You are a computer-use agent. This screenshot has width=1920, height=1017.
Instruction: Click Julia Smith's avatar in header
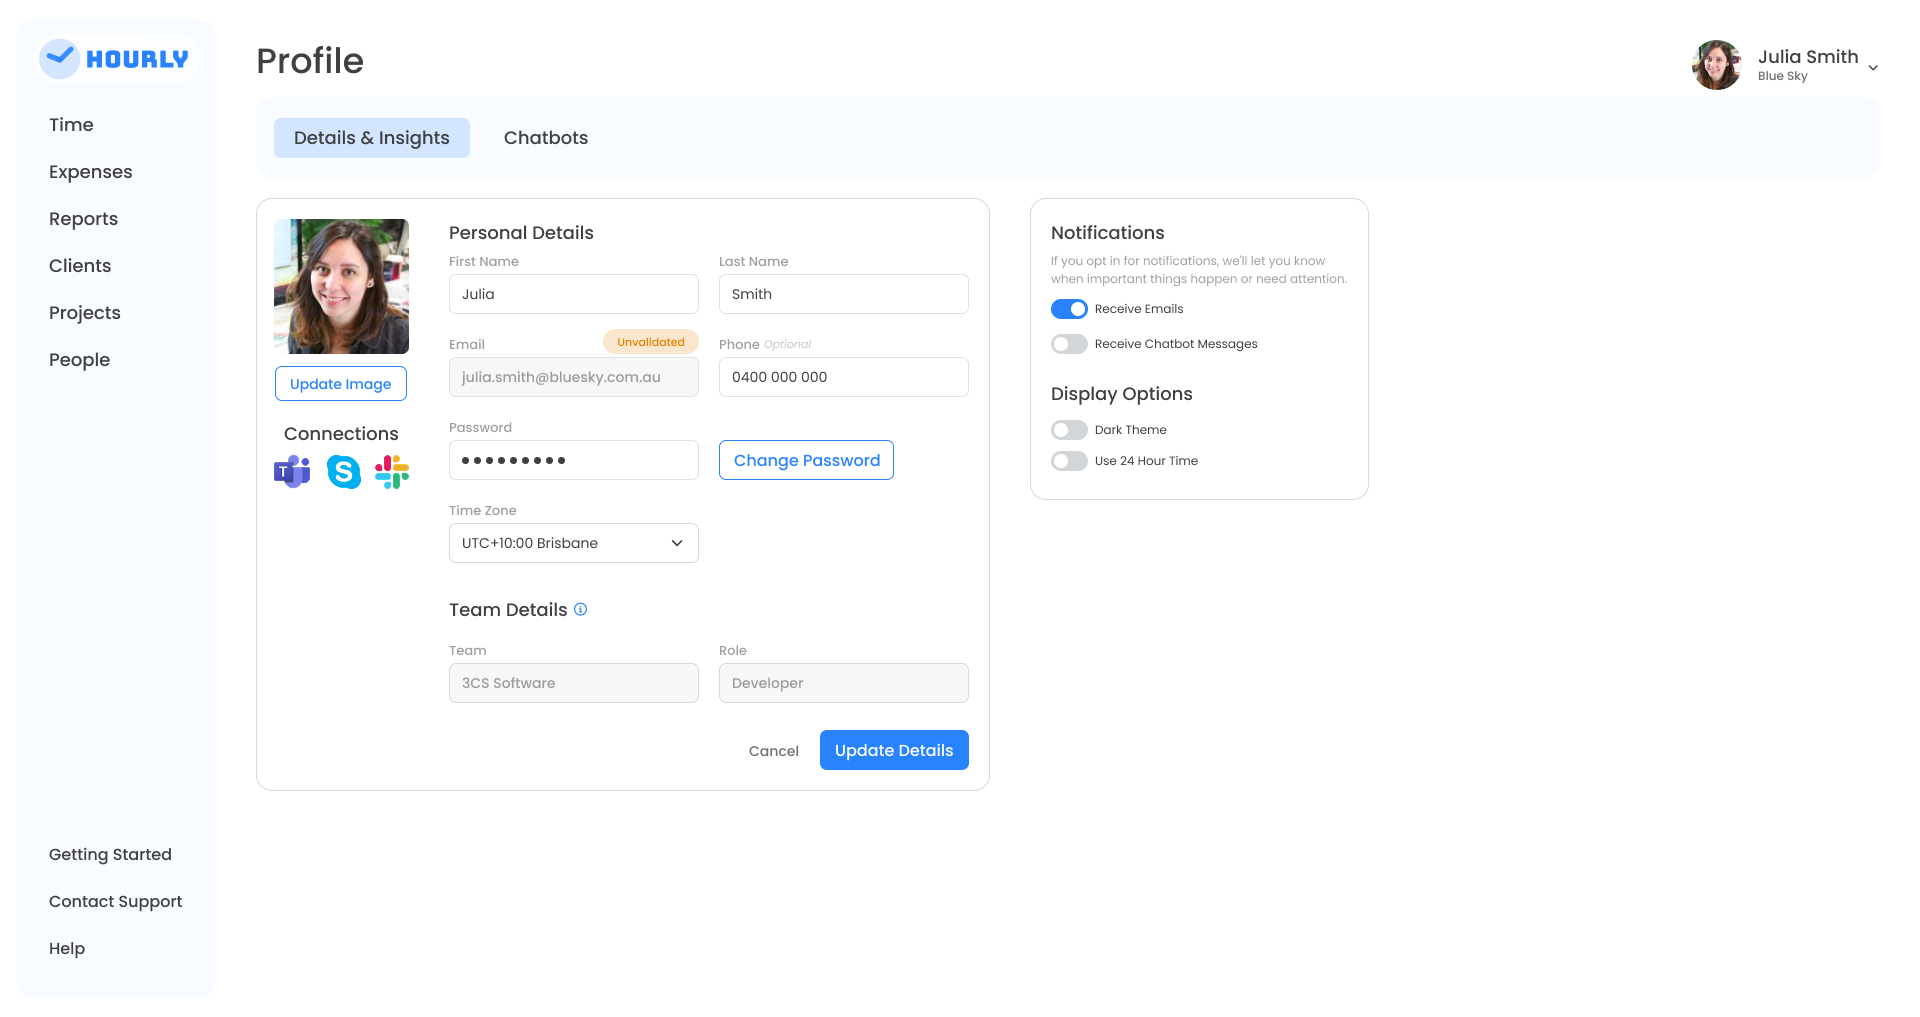click(1717, 65)
